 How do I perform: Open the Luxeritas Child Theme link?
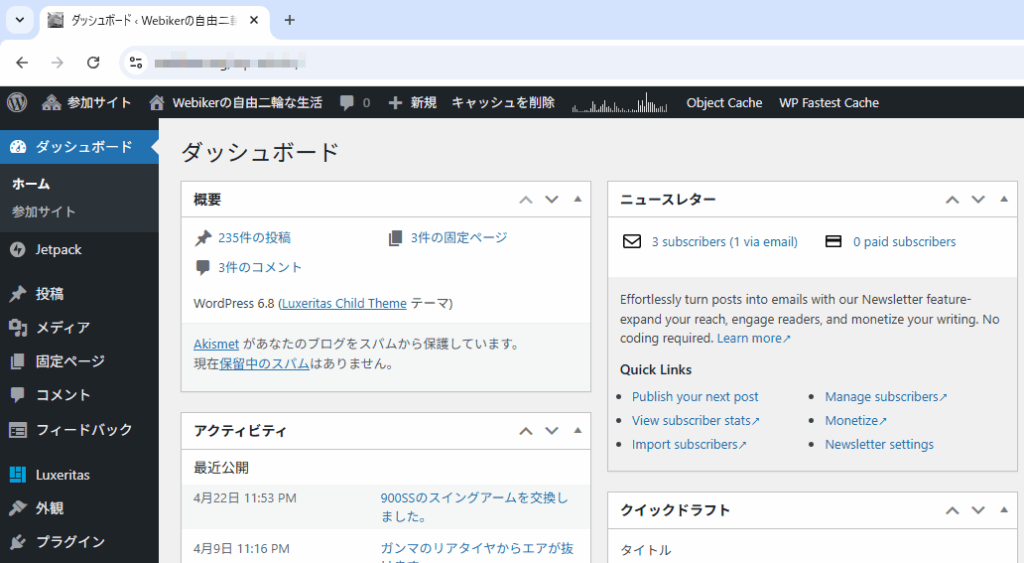[x=344, y=304]
